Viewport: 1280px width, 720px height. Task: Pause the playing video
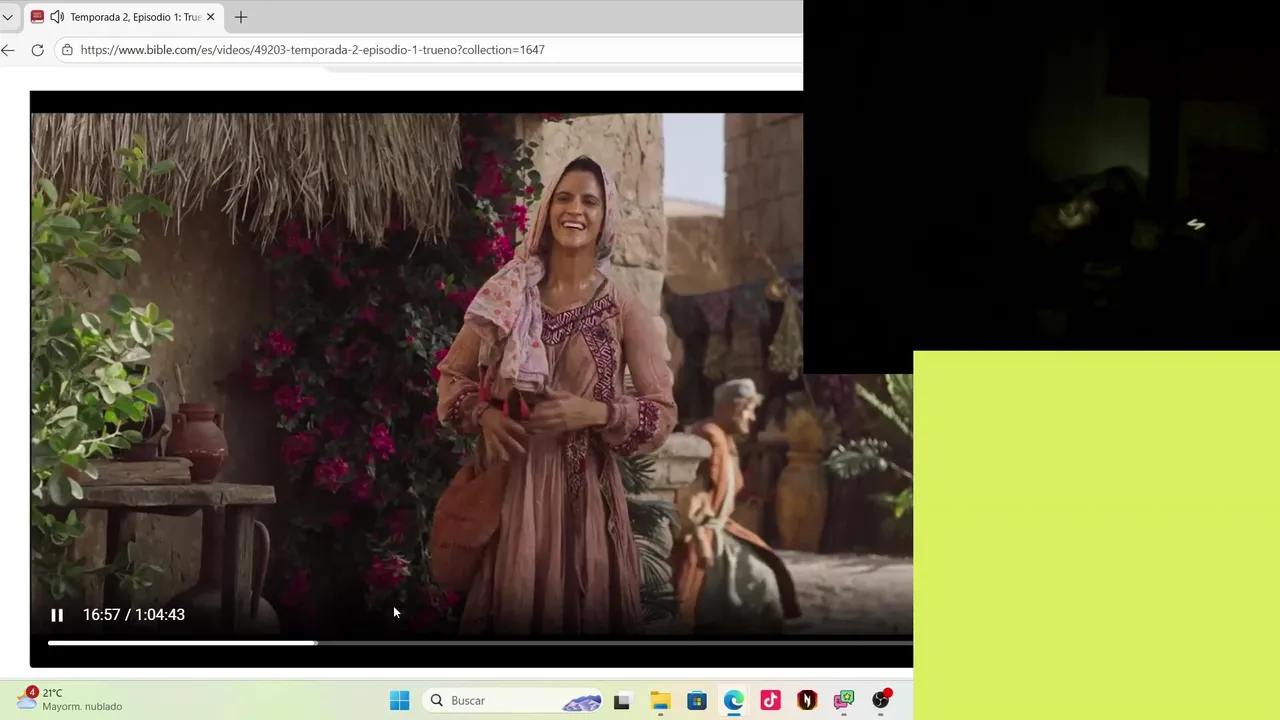(57, 615)
